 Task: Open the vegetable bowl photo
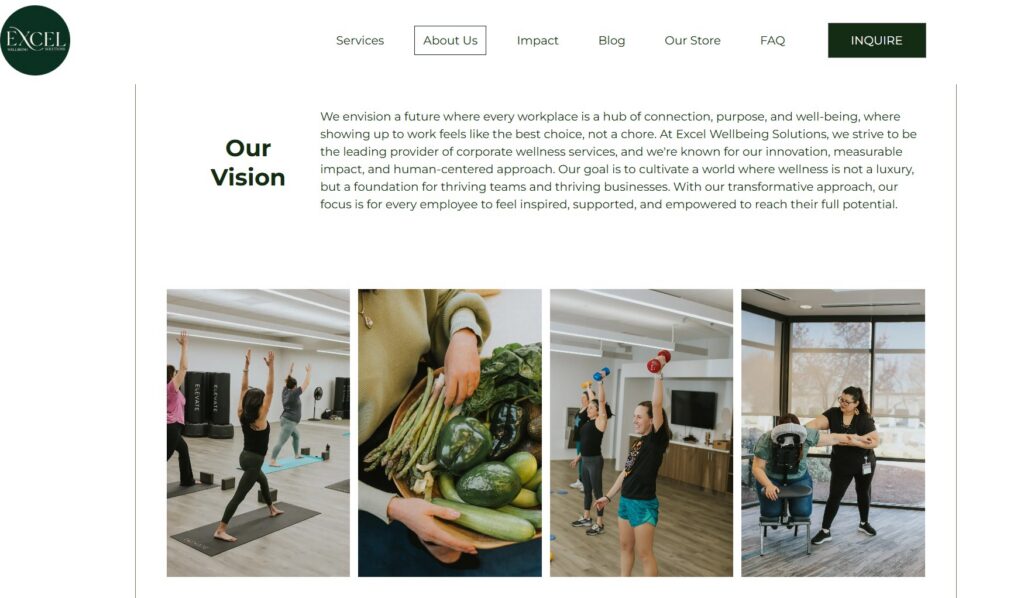[449, 433]
